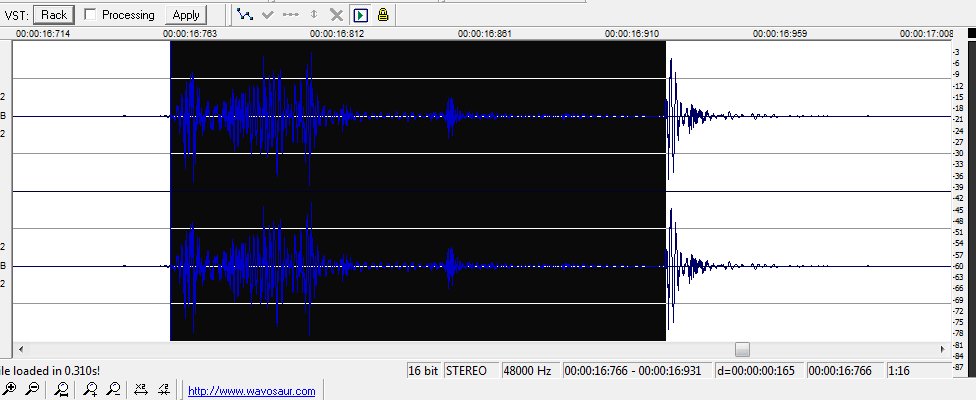
Task: Click the 00:00:16:959 ruler time mark
Action: [779, 34]
